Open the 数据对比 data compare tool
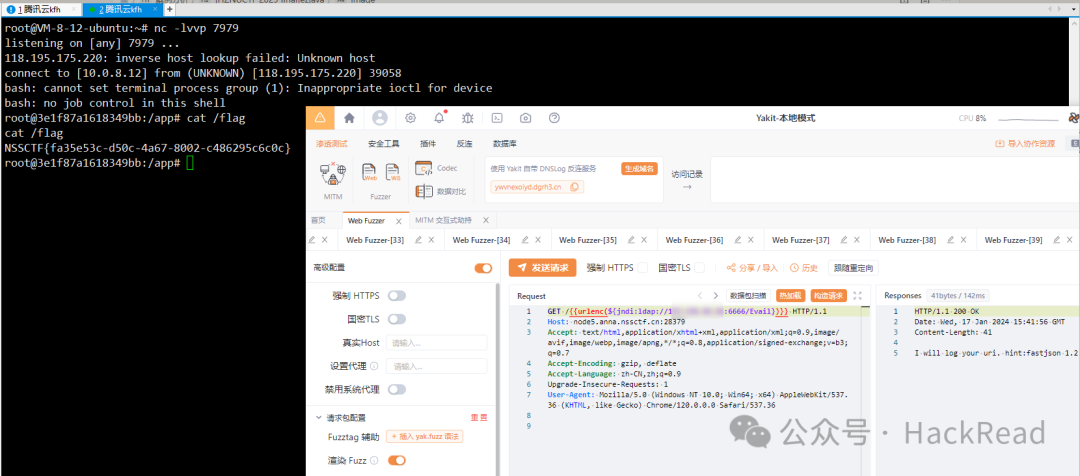The height and width of the screenshot is (476, 1080). coord(441,192)
